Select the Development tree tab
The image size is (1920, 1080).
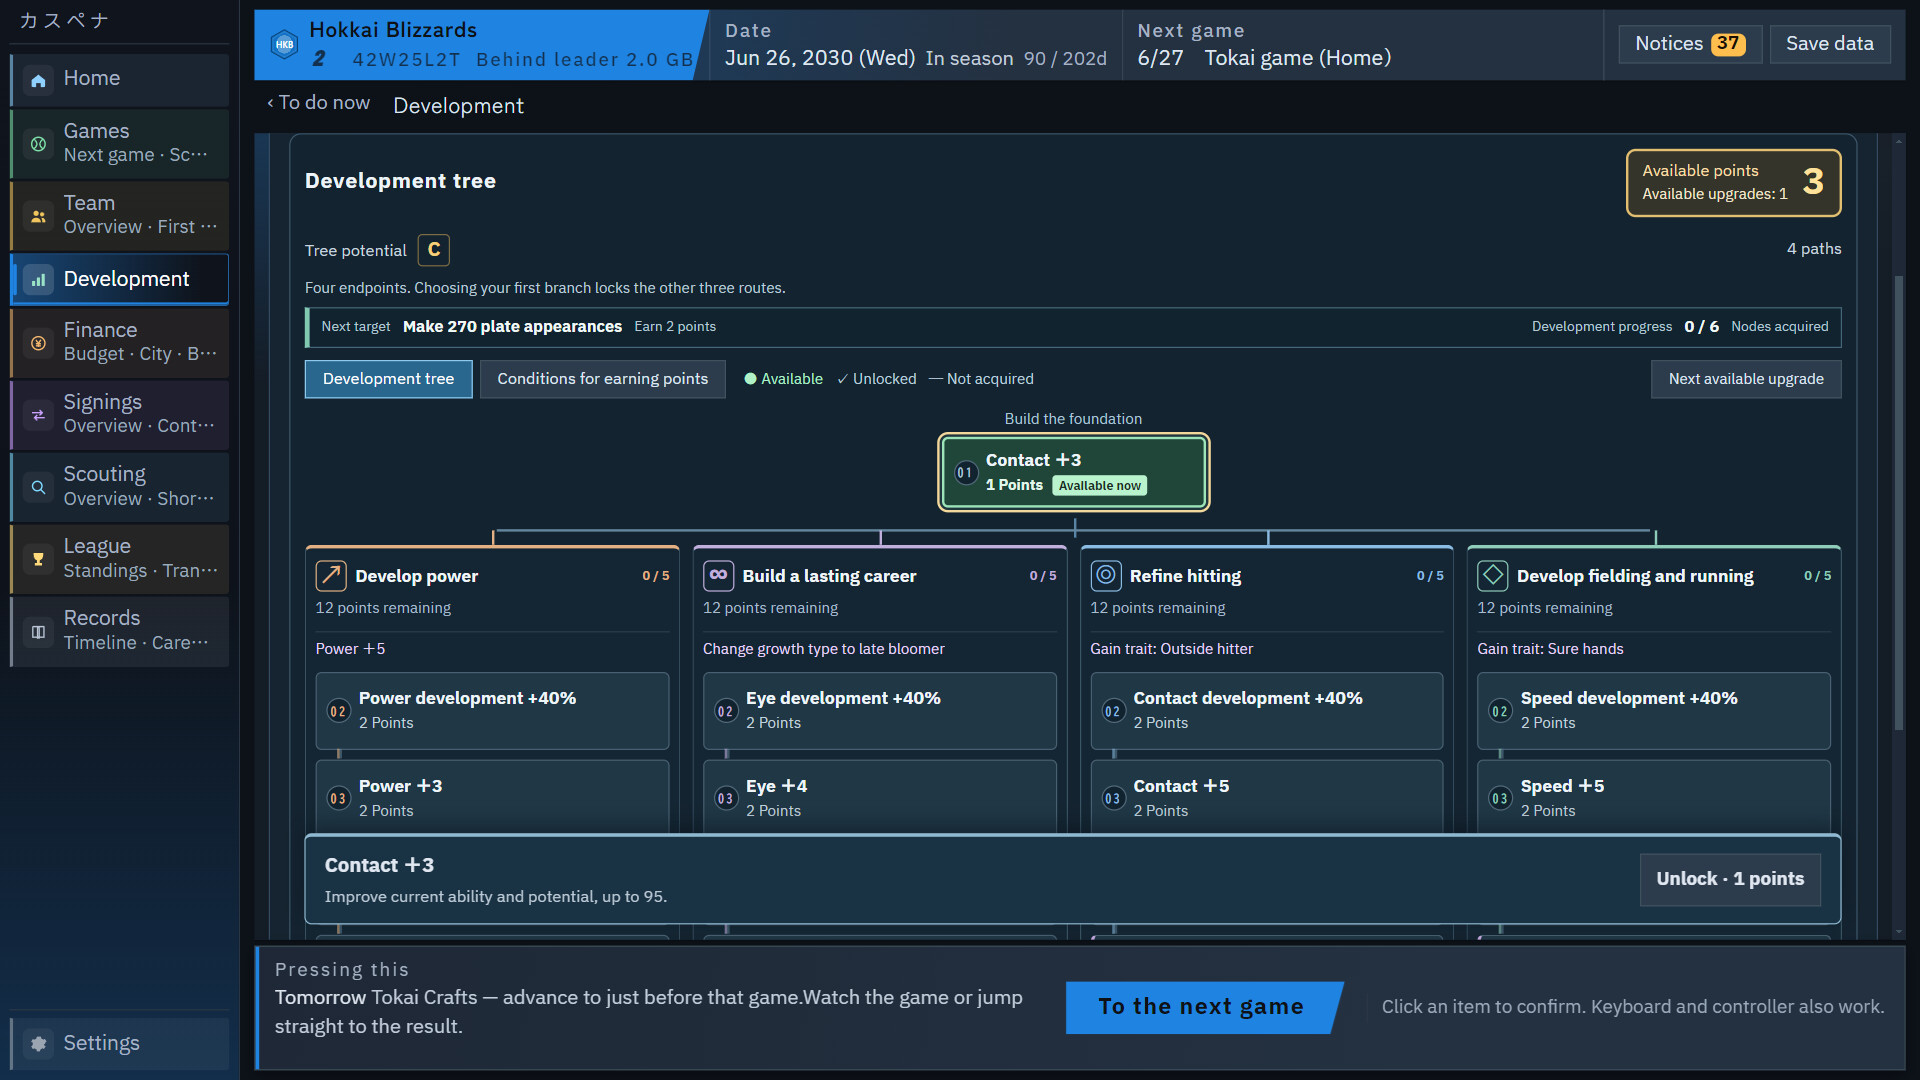[x=388, y=379]
